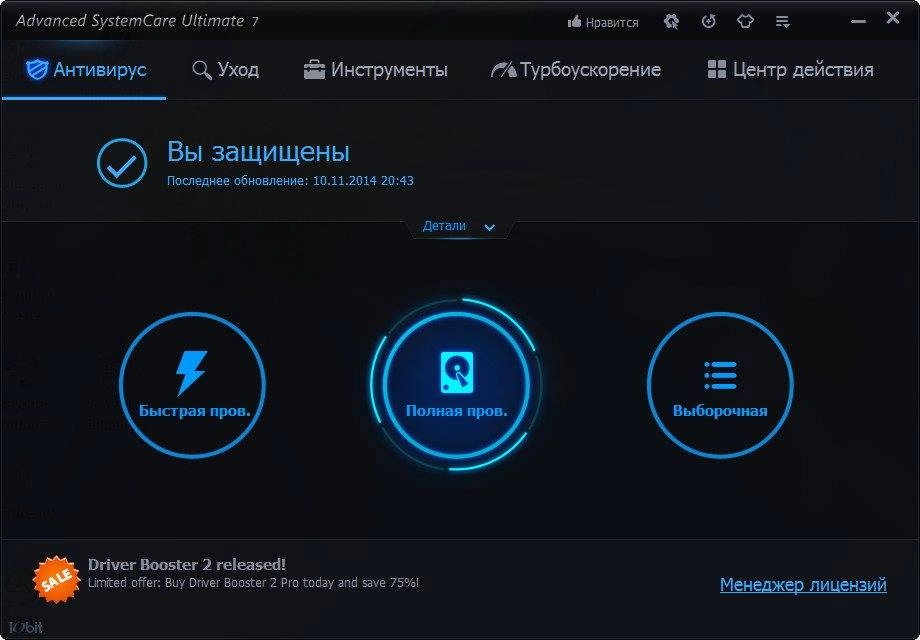Open the Инструменты tab

click(x=376, y=70)
